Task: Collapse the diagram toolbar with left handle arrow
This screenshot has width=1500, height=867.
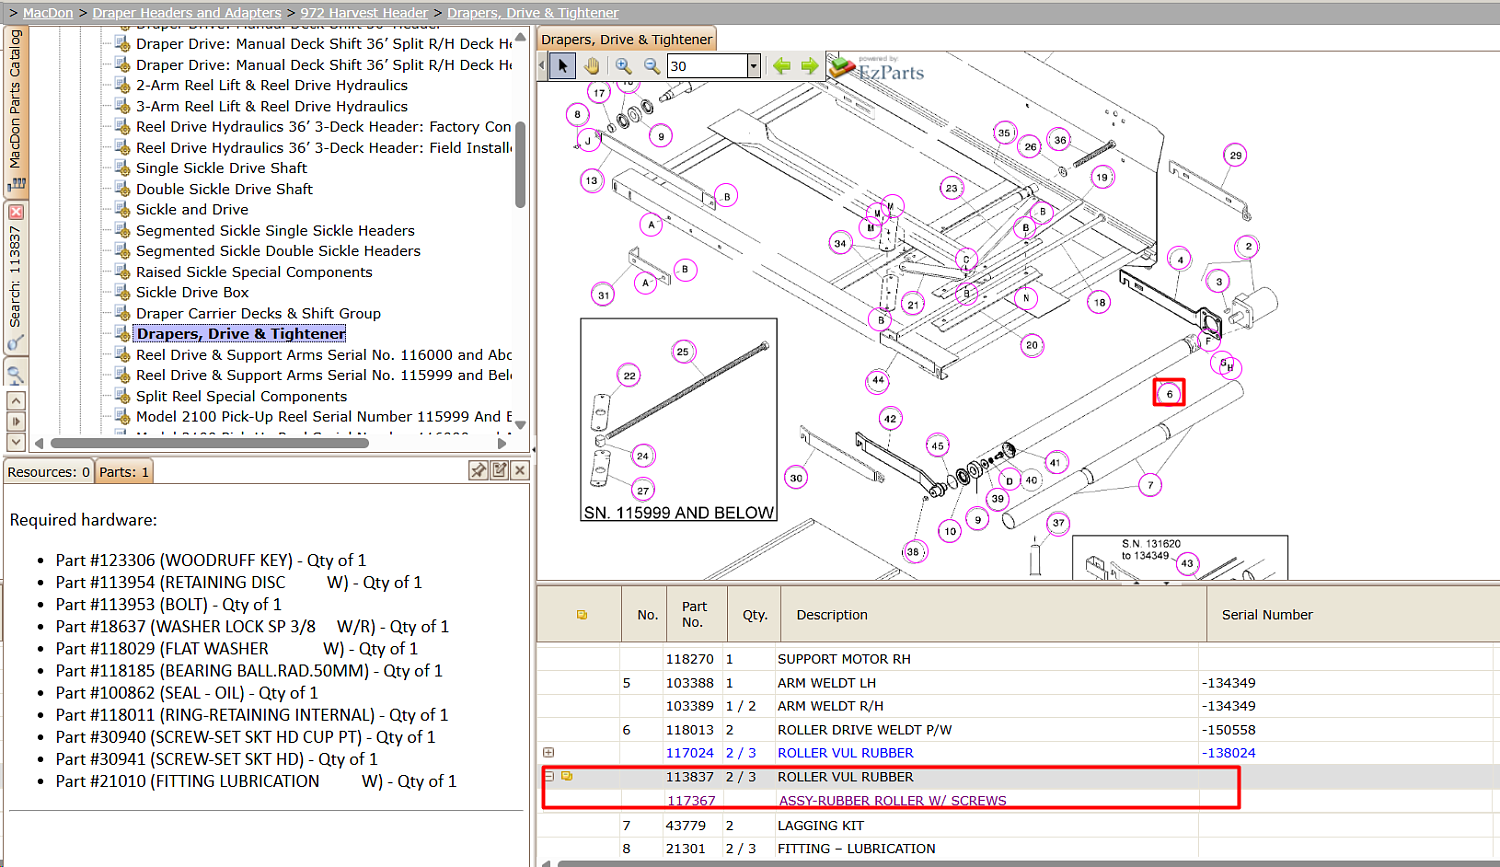Action: coord(542,66)
